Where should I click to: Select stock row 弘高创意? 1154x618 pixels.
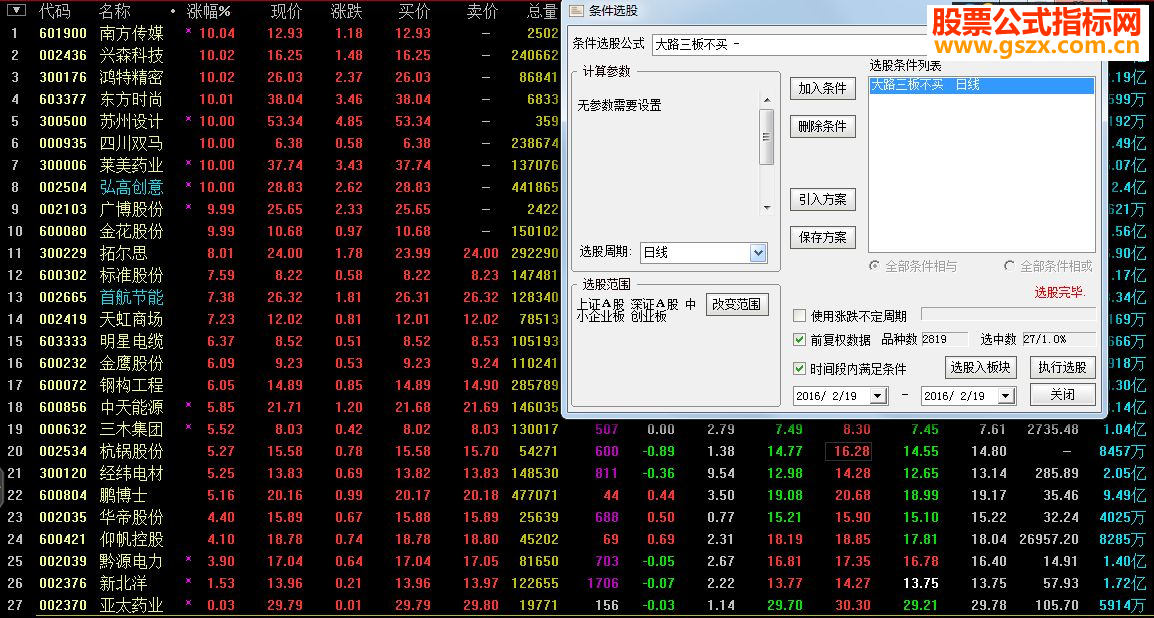pyautogui.click(x=282, y=188)
